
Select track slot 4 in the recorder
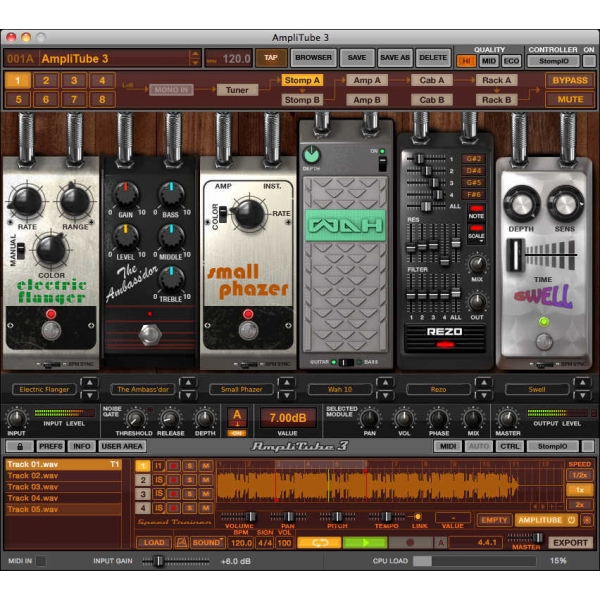[x=143, y=508]
